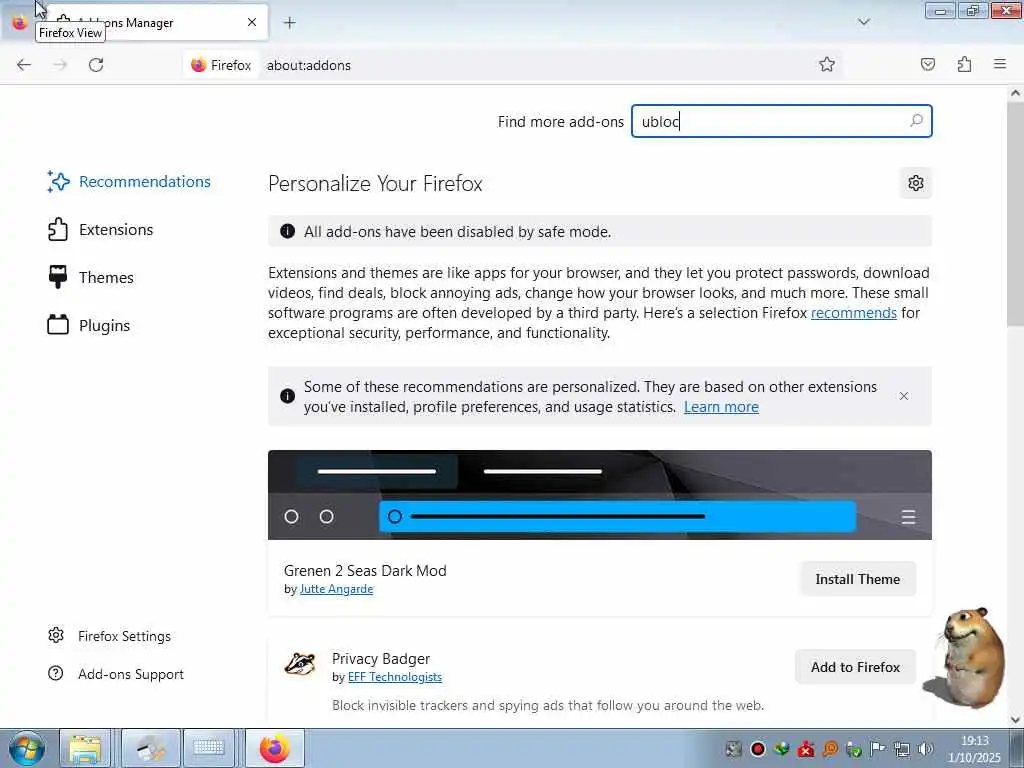The width and height of the screenshot is (1024, 768).
Task: Add Privacy Badger to Firefox
Action: click(x=855, y=667)
